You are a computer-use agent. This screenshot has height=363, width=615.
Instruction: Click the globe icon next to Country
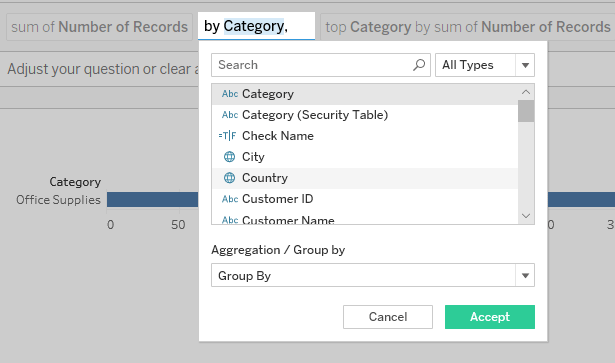pos(229,178)
